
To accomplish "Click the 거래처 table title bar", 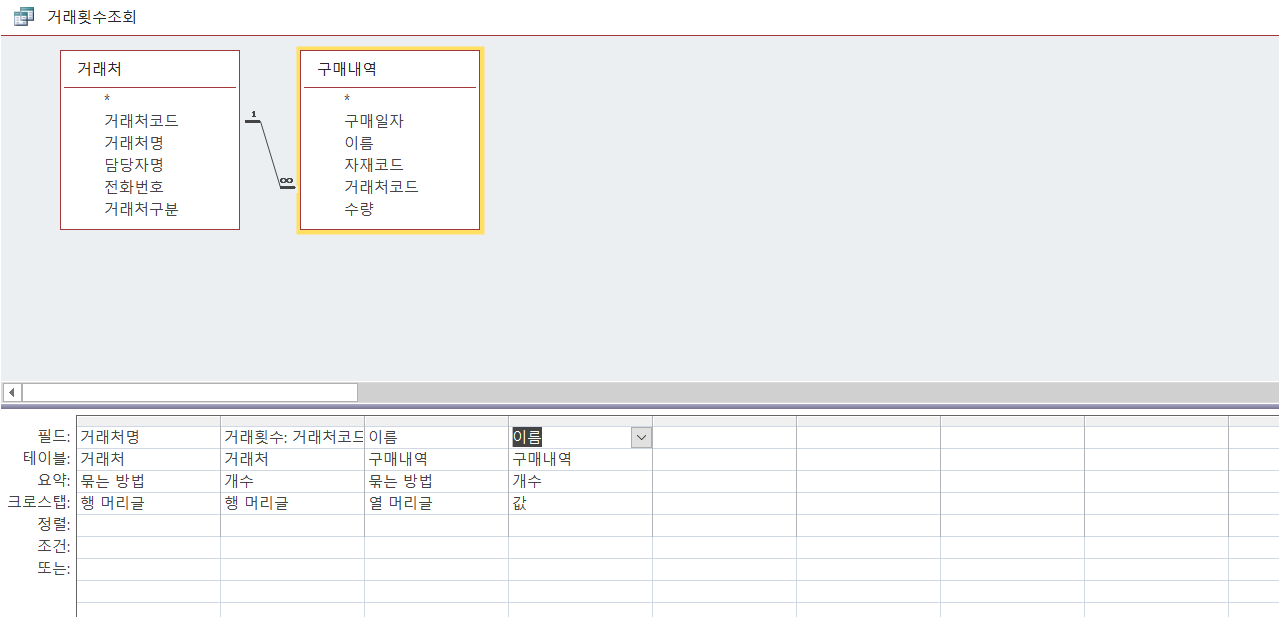I will [150, 69].
